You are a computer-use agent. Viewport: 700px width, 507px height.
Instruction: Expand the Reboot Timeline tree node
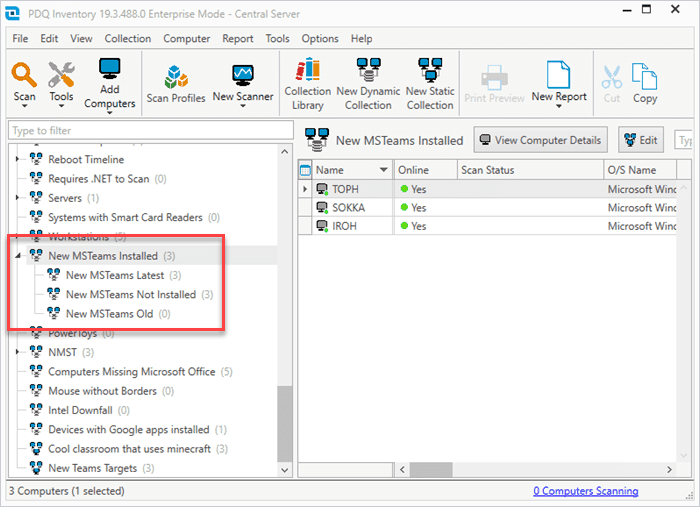coord(17,159)
